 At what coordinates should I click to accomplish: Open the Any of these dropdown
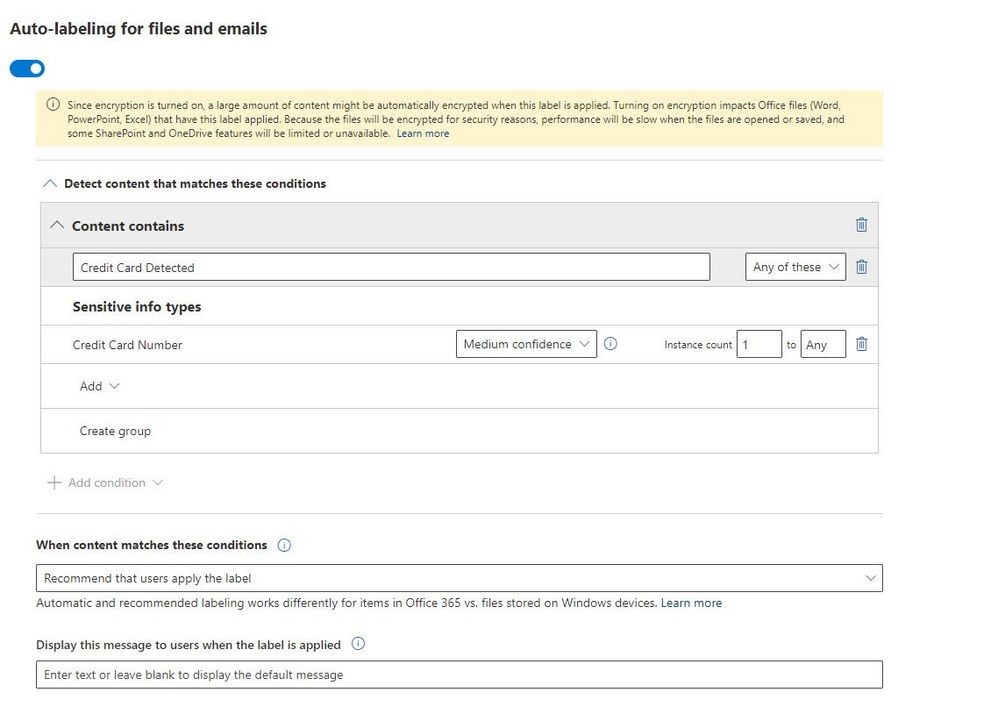(x=796, y=267)
